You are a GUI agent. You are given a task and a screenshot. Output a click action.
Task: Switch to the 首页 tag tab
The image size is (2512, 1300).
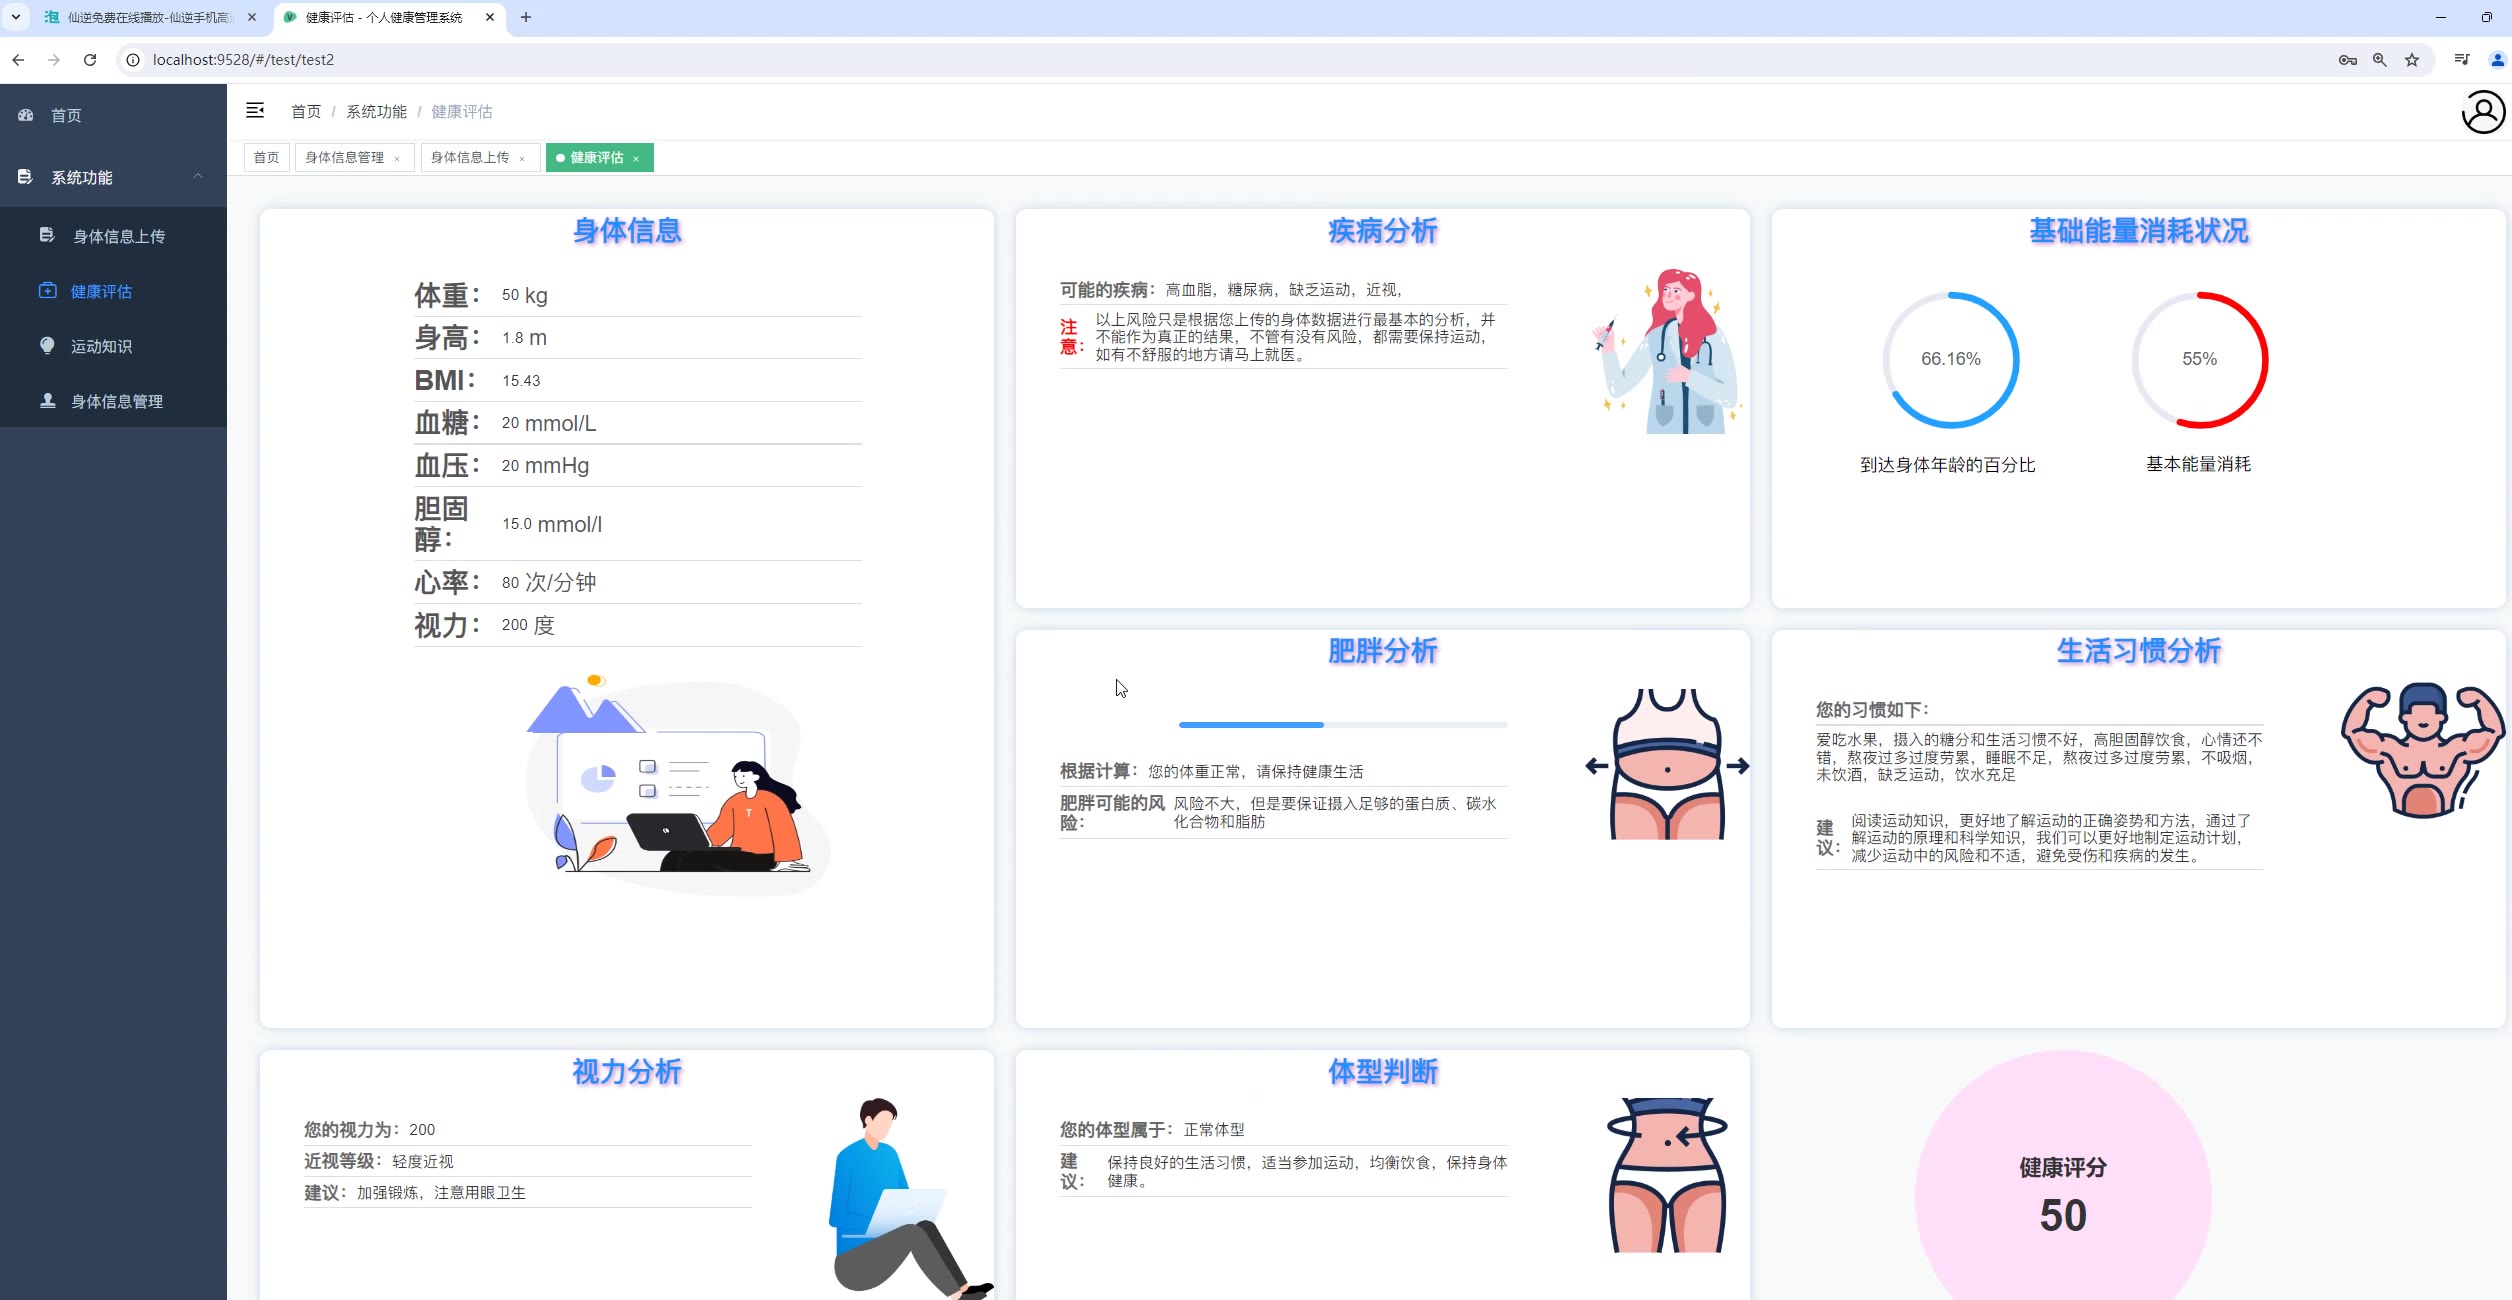pyautogui.click(x=266, y=157)
